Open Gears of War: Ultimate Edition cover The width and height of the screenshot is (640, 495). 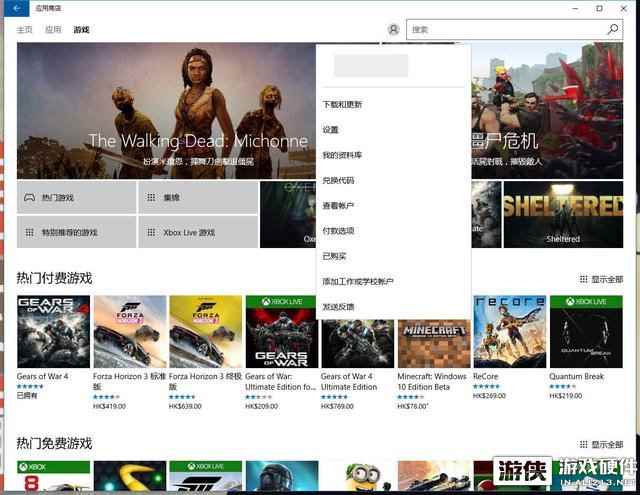pyautogui.click(x=282, y=332)
